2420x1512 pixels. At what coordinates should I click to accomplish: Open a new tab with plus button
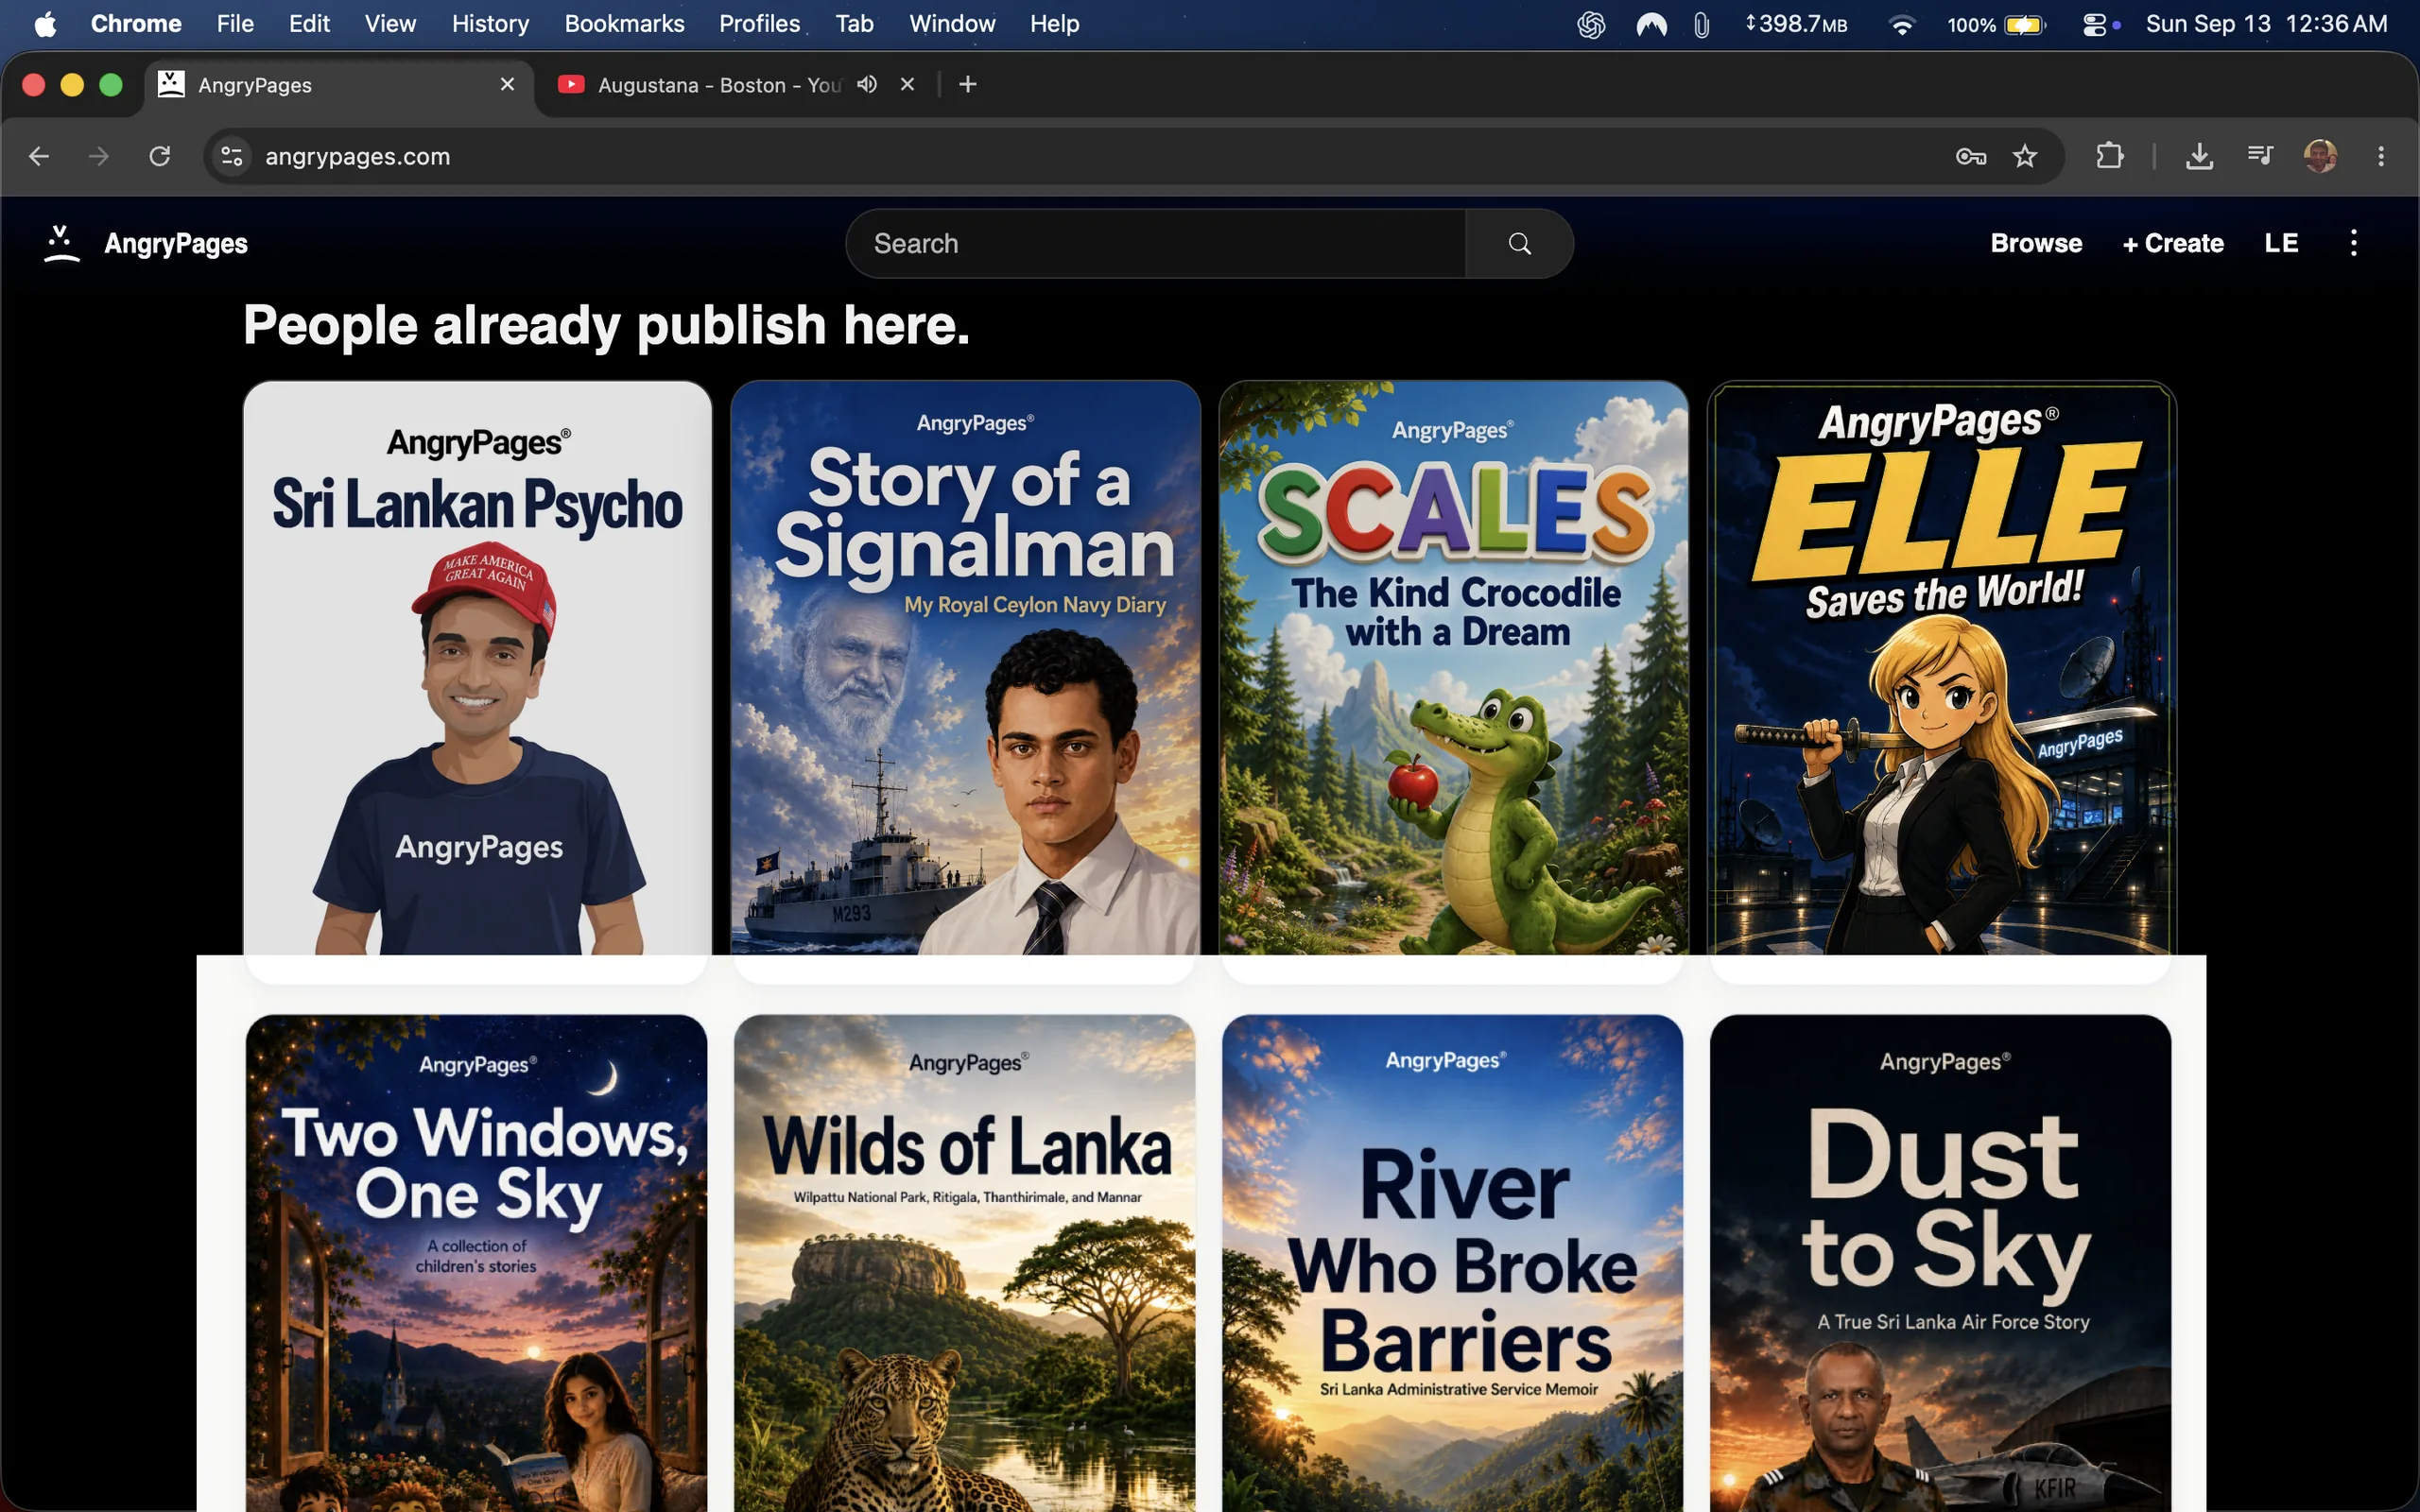coord(967,84)
